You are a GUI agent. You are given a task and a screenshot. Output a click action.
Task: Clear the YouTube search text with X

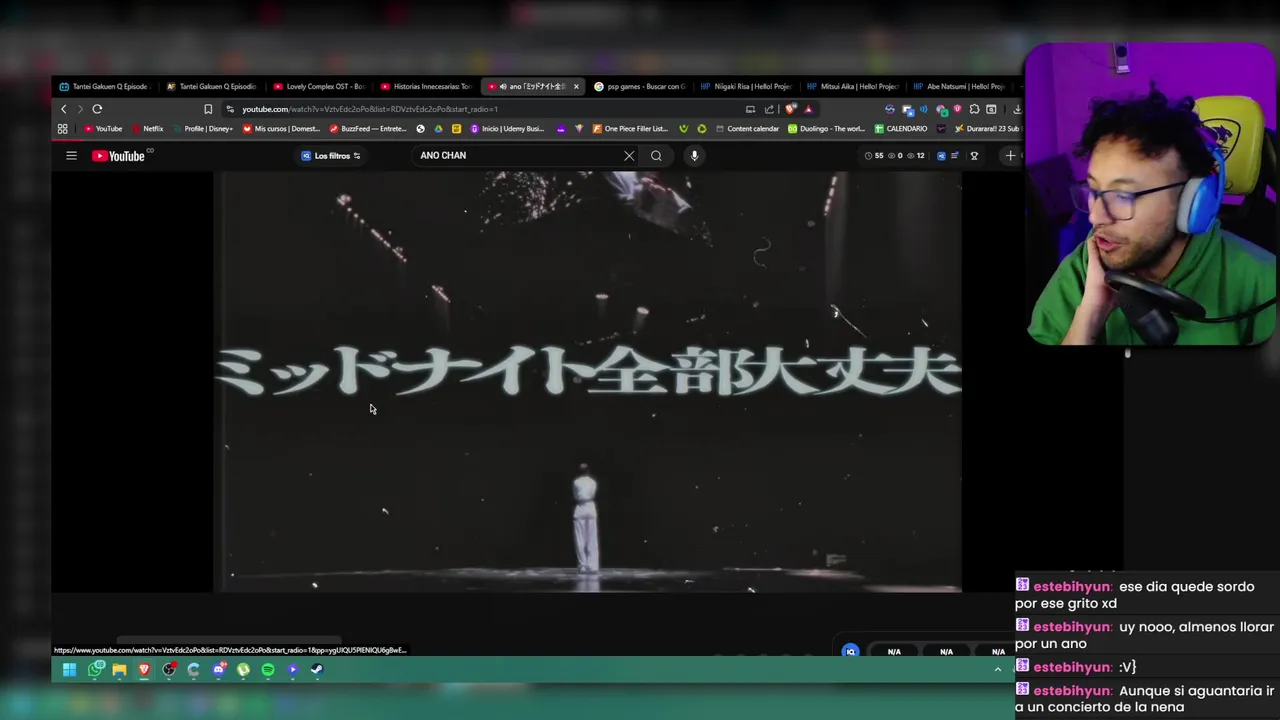[629, 156]
